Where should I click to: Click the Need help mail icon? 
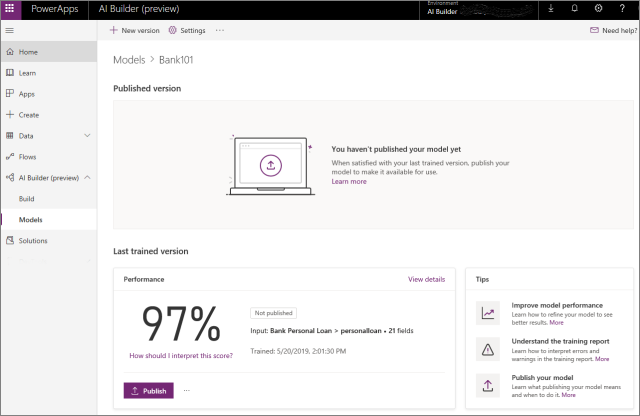[x=594, y=30]
